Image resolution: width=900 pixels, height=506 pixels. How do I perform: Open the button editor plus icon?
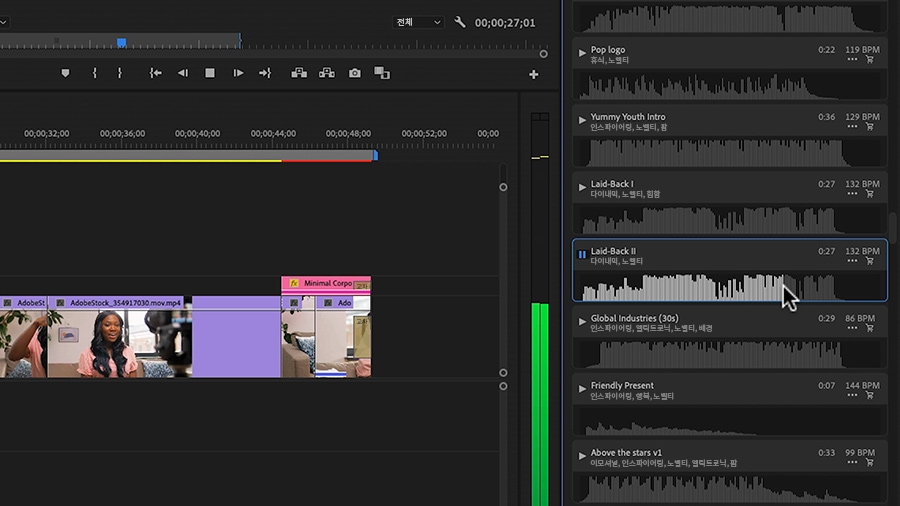coord(533,74)
